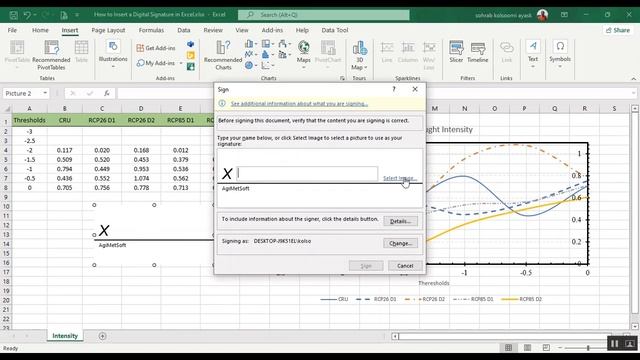Open My Add-ins dropdown arrow
Viewport: 640px width, 360px height.
tap(181, 63)
